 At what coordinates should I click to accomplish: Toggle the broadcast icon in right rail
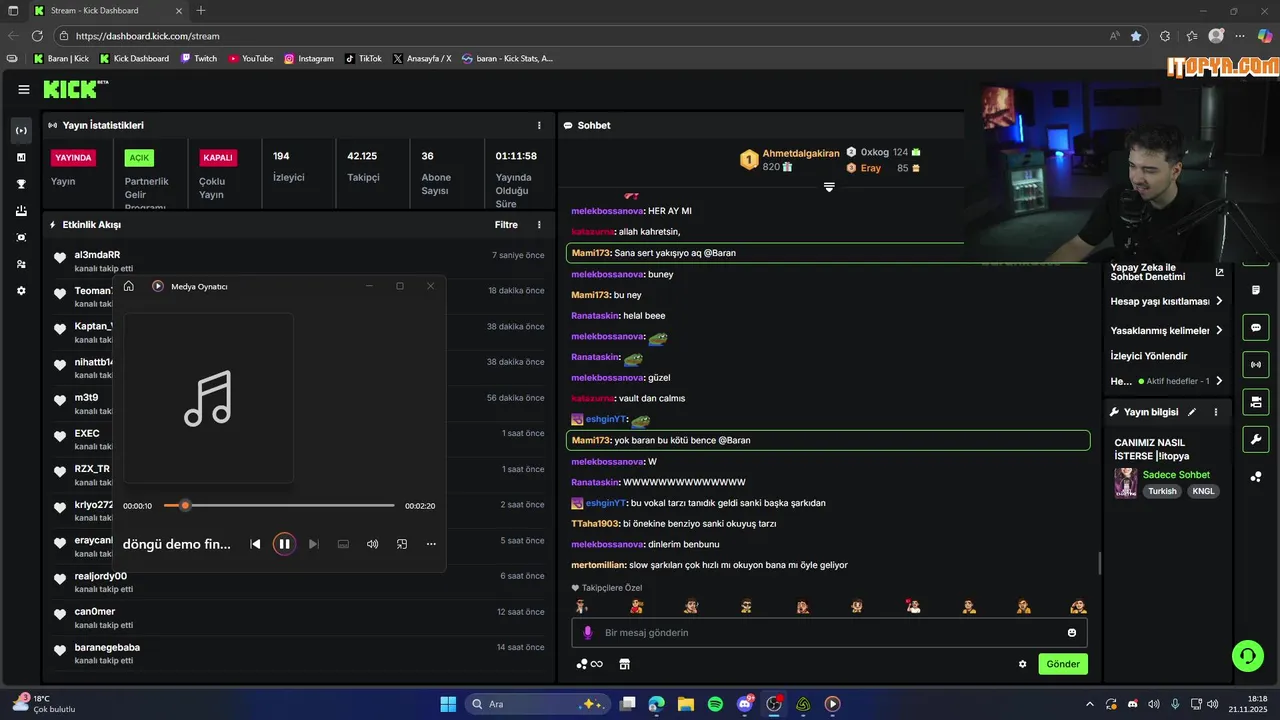pyautogui.click(x=1256, y=365)
